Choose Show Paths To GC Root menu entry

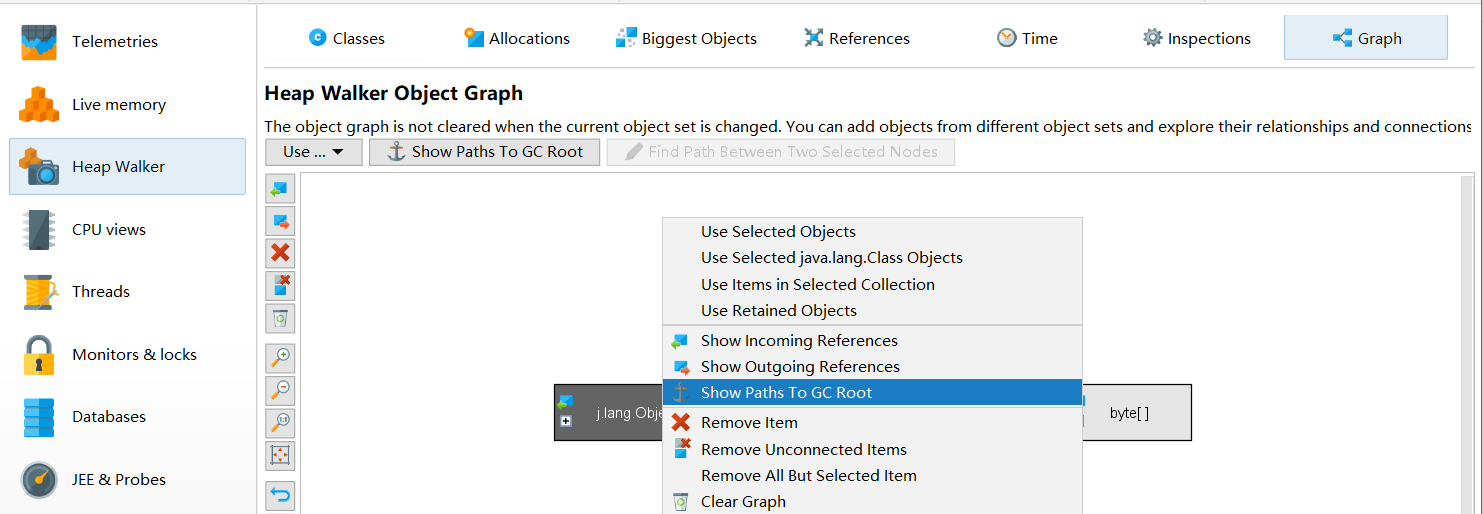786,393
